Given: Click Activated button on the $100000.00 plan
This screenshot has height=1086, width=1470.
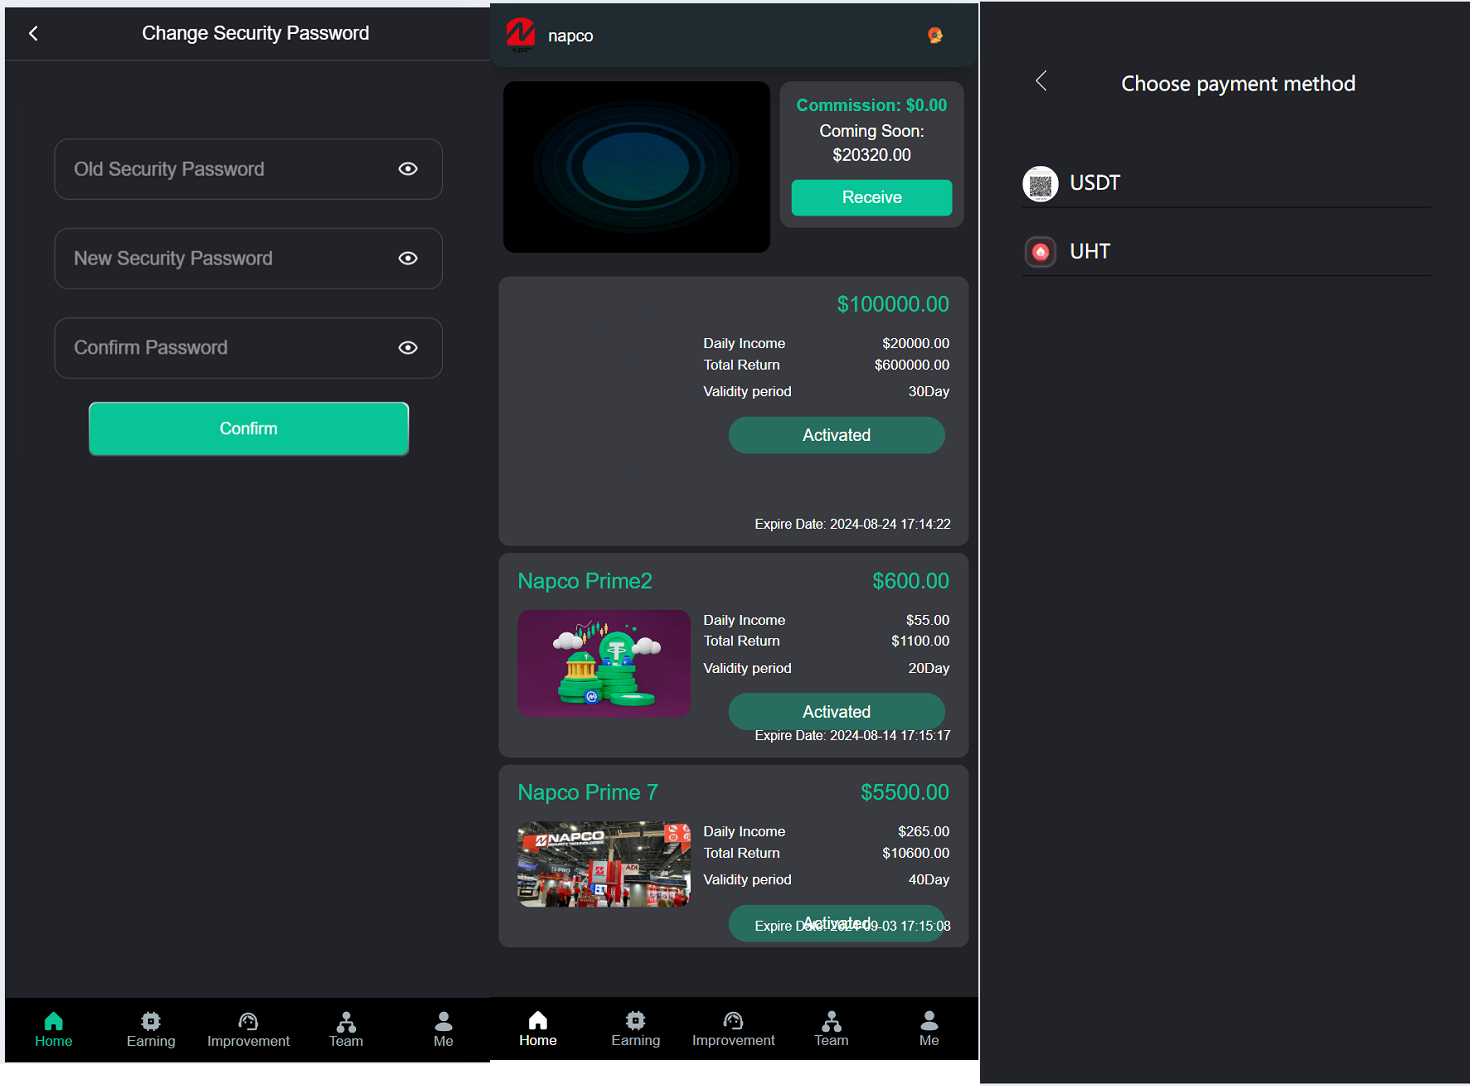Looking at the screenshot, I should tap(837, 435).
